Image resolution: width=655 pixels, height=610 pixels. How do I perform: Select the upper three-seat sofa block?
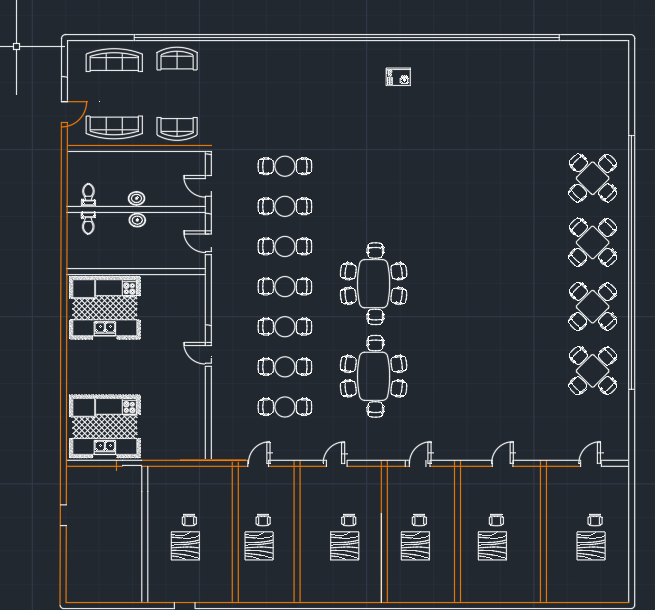(114, 61)
